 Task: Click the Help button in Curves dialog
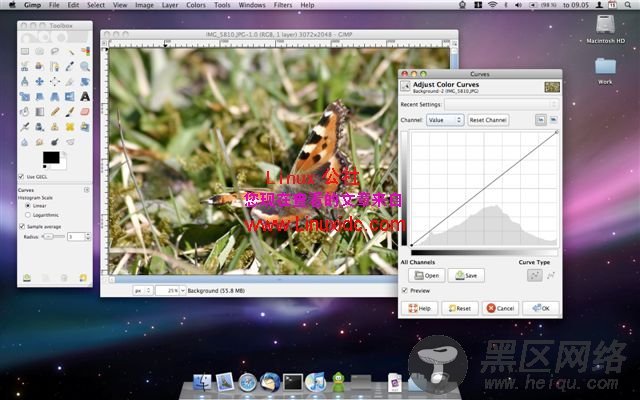pos(420,308)
